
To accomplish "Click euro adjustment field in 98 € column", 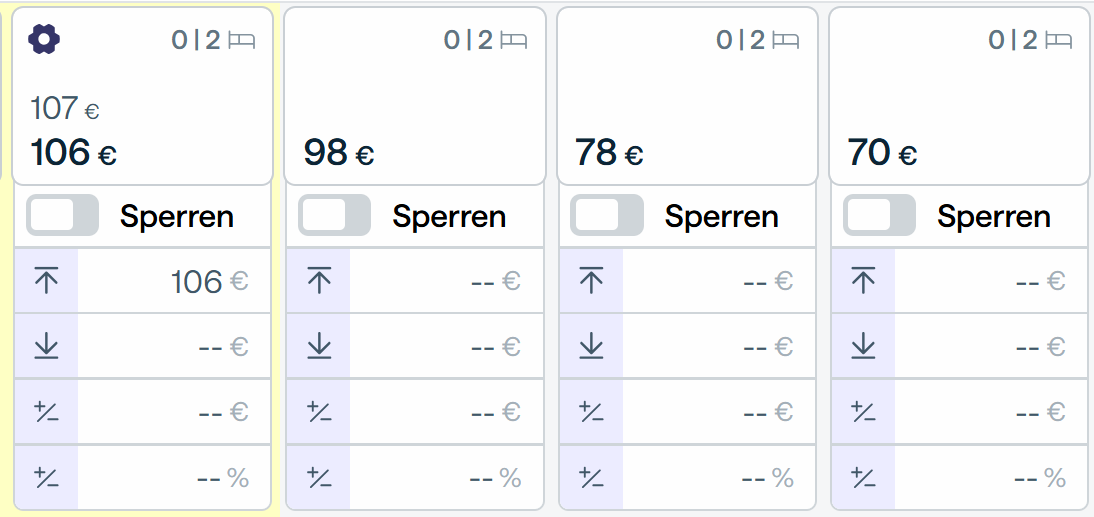I will tap(446, 412).
